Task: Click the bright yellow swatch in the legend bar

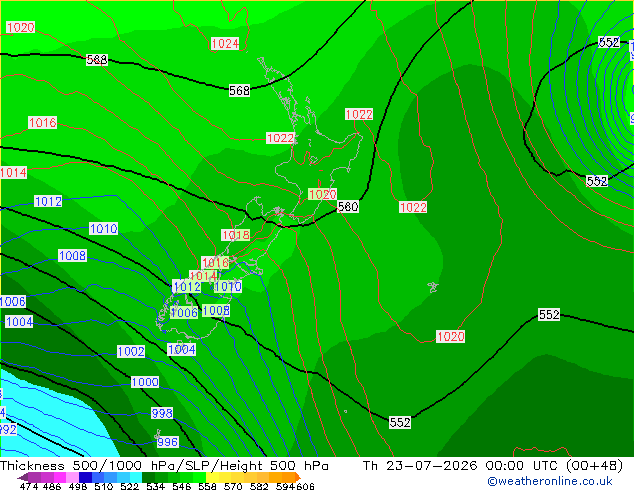Action: 212,477
